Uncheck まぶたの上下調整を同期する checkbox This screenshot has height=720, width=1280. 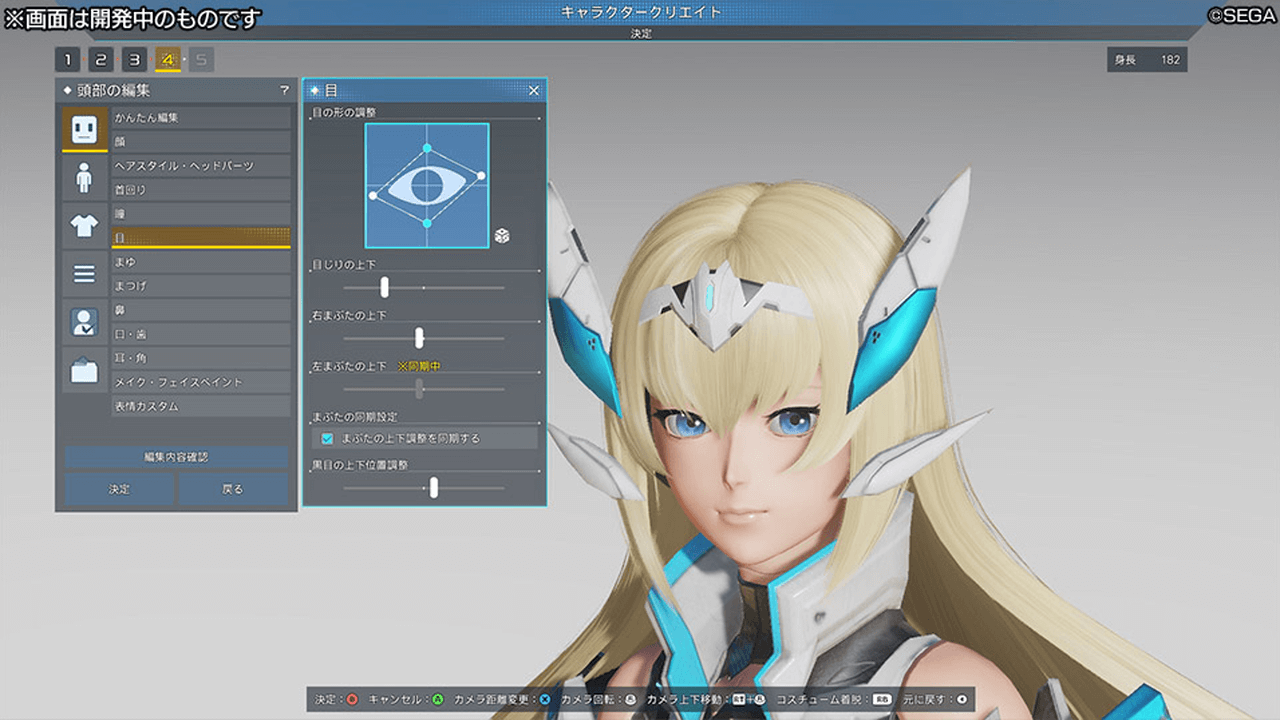click(327, 438)
